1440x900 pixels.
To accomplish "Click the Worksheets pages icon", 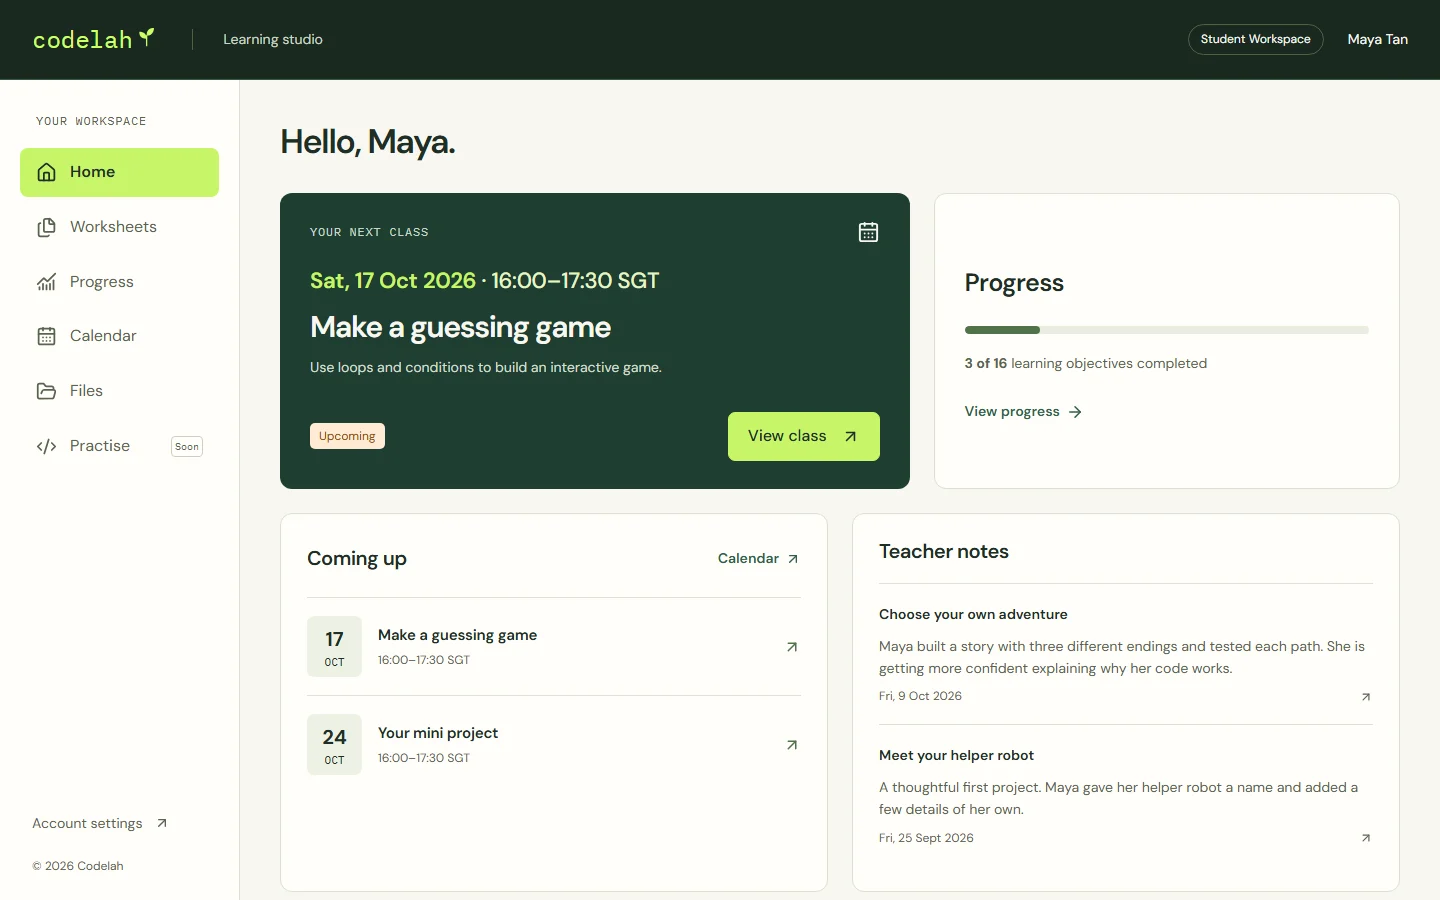I will coord(46,227).
